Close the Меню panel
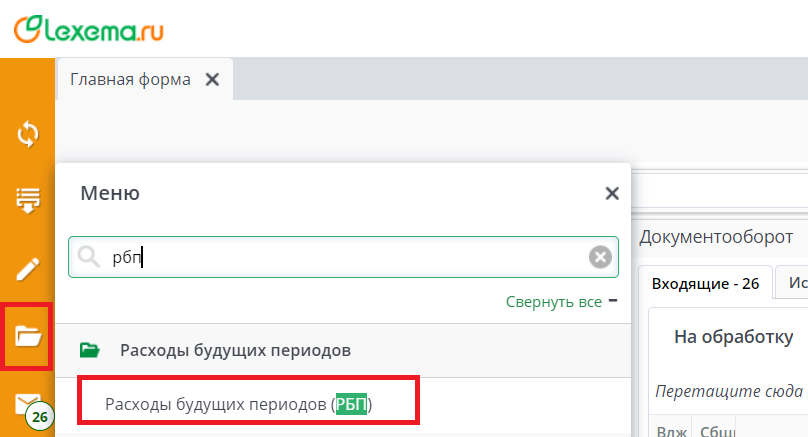This screenshot has height=437, width=808. [x=612, y=194]
